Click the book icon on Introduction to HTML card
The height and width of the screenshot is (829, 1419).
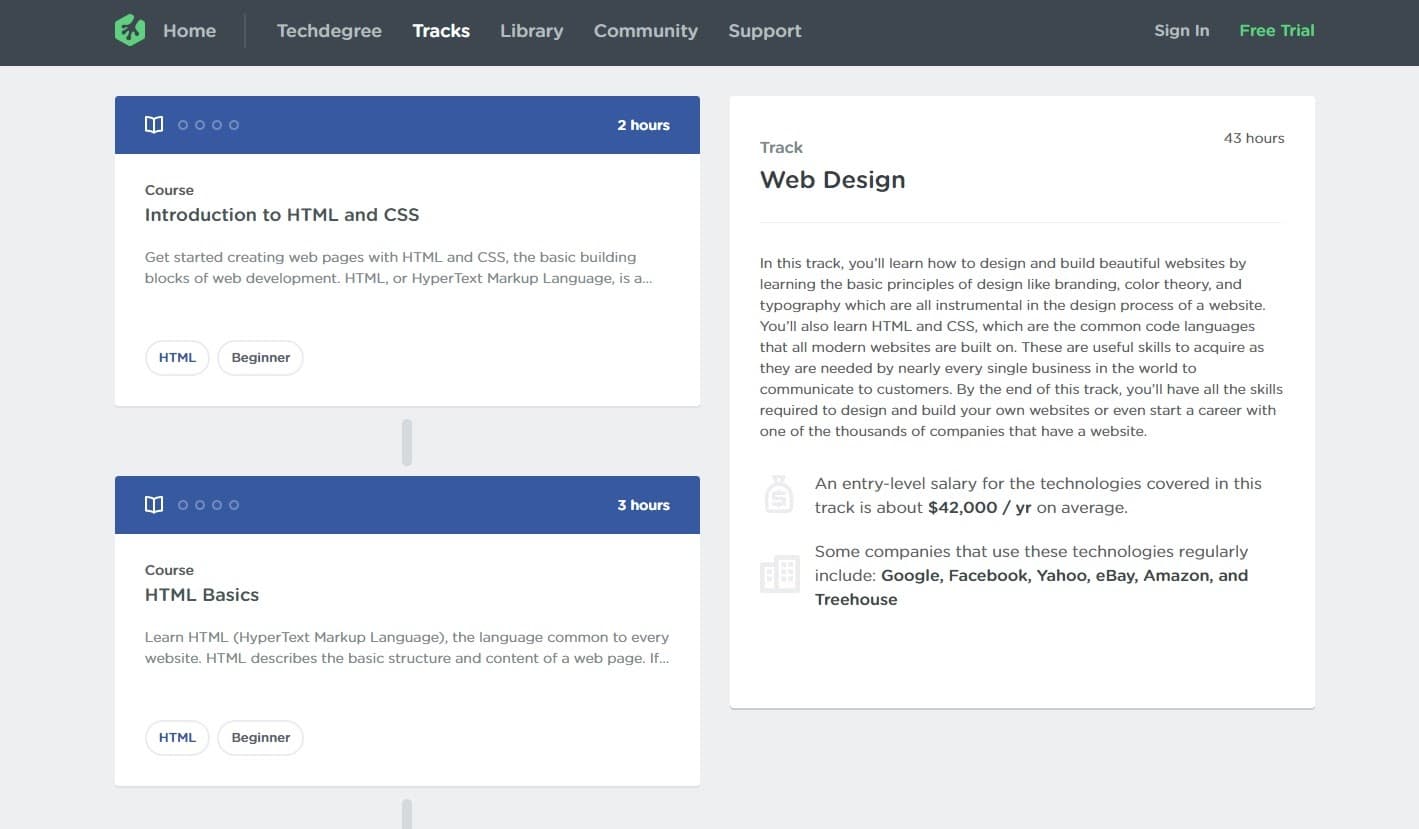[153, 124]
